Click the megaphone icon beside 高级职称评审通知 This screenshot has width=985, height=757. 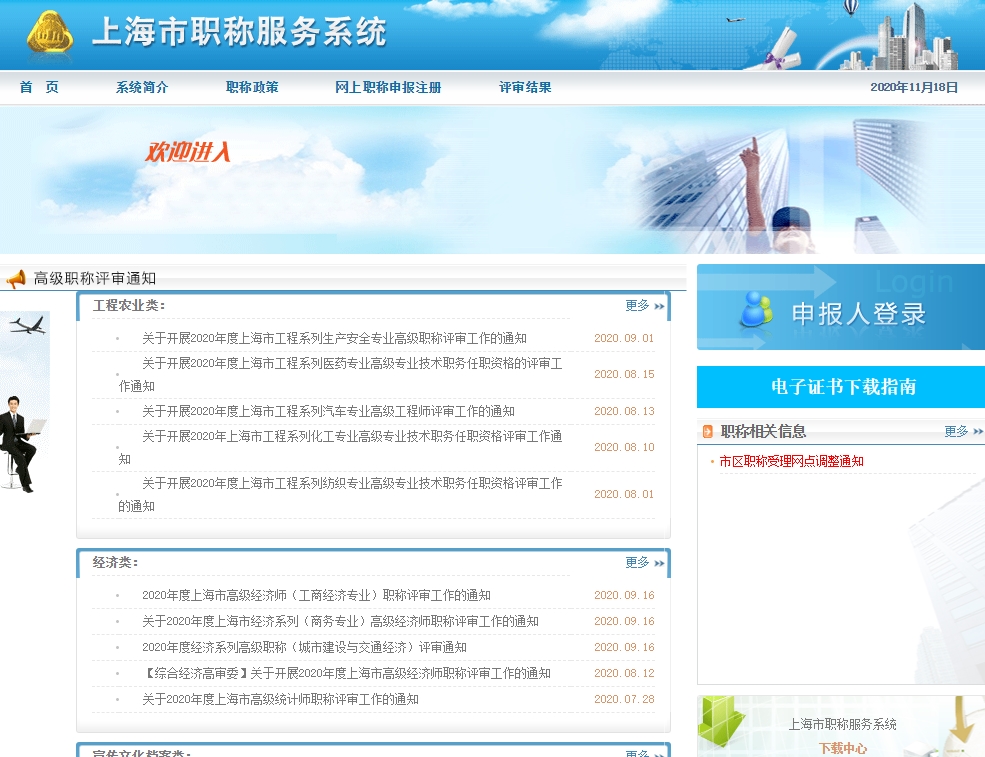click(16, 278)
